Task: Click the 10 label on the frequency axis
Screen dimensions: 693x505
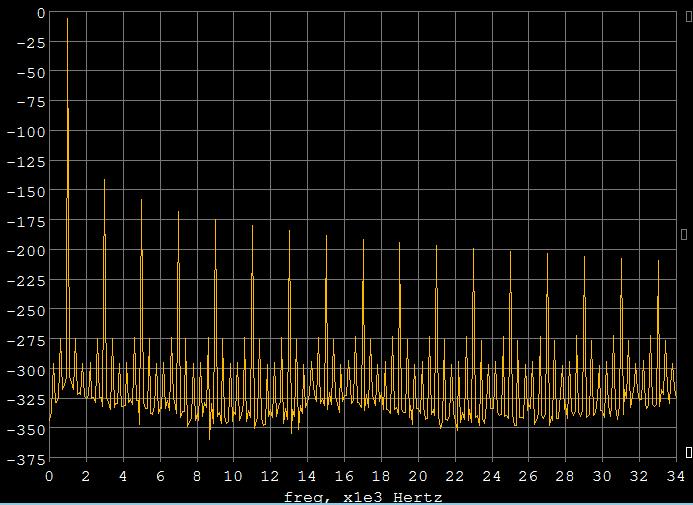Action: 233,476
